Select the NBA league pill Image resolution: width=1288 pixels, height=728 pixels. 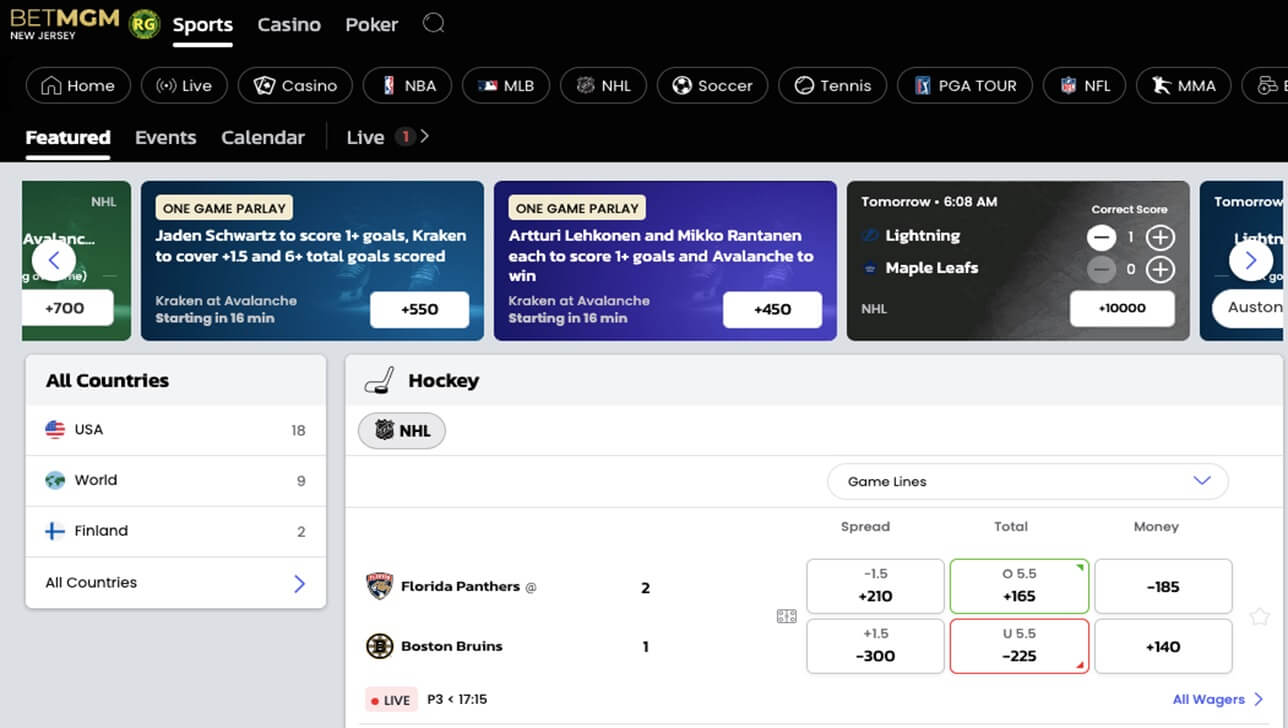pyautogui.click(x=407, y=86)
